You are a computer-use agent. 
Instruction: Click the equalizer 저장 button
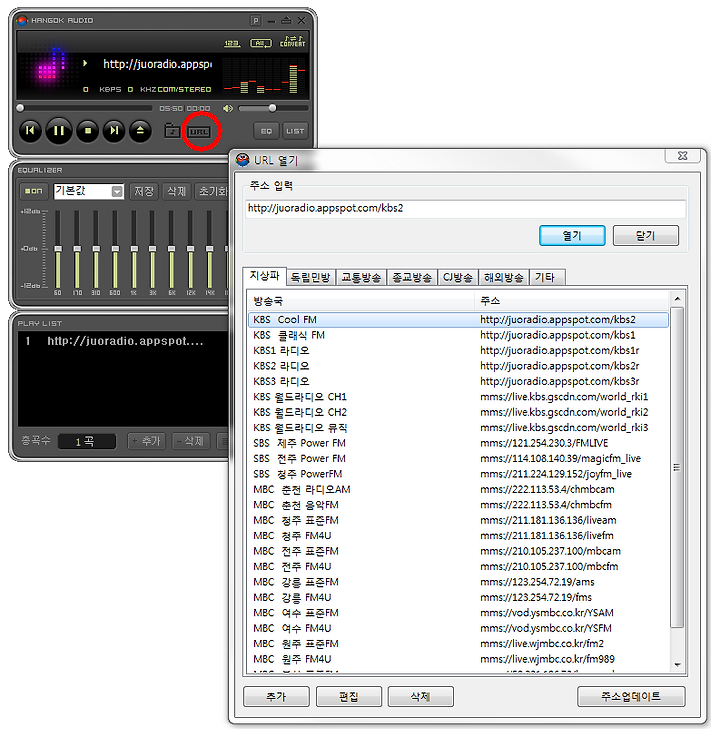[144, 191]
